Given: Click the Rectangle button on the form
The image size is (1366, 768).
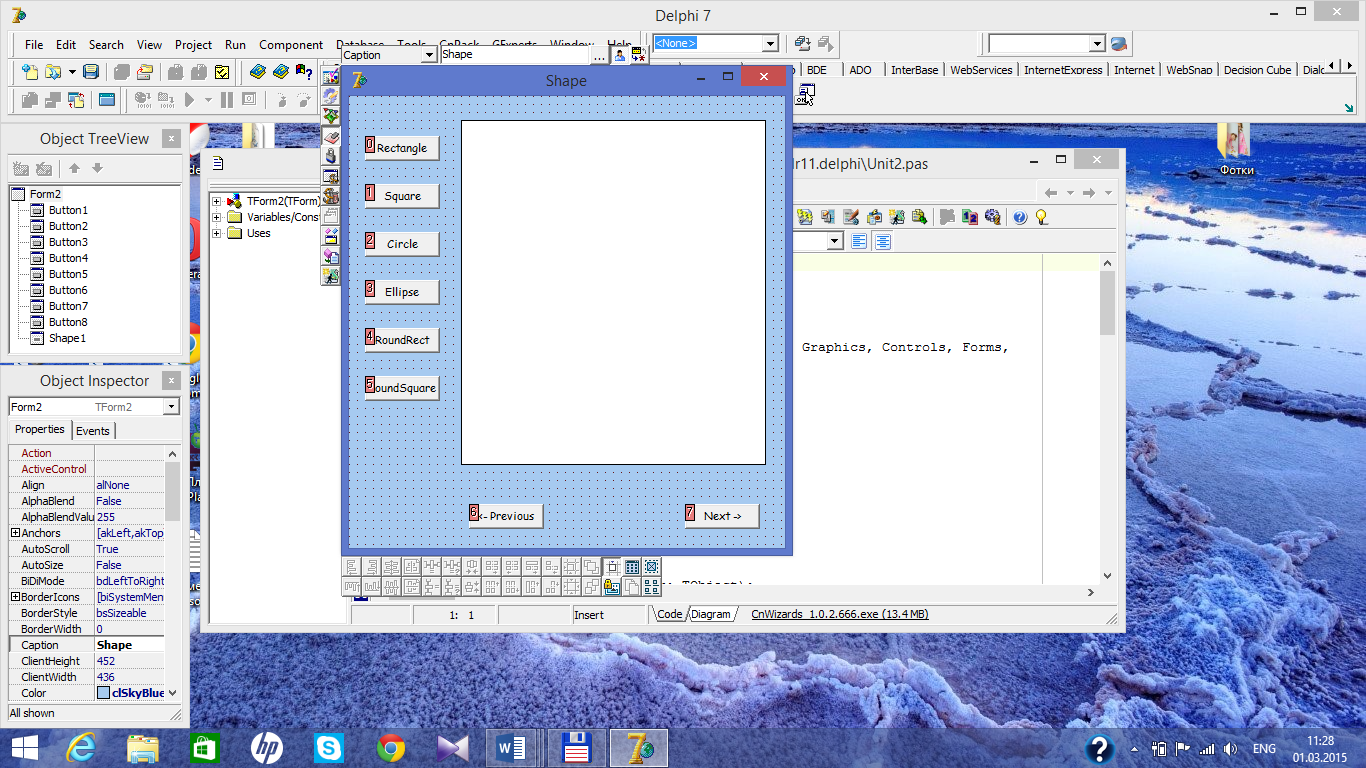Looking at the screenshot, I should tap(402, 148).
